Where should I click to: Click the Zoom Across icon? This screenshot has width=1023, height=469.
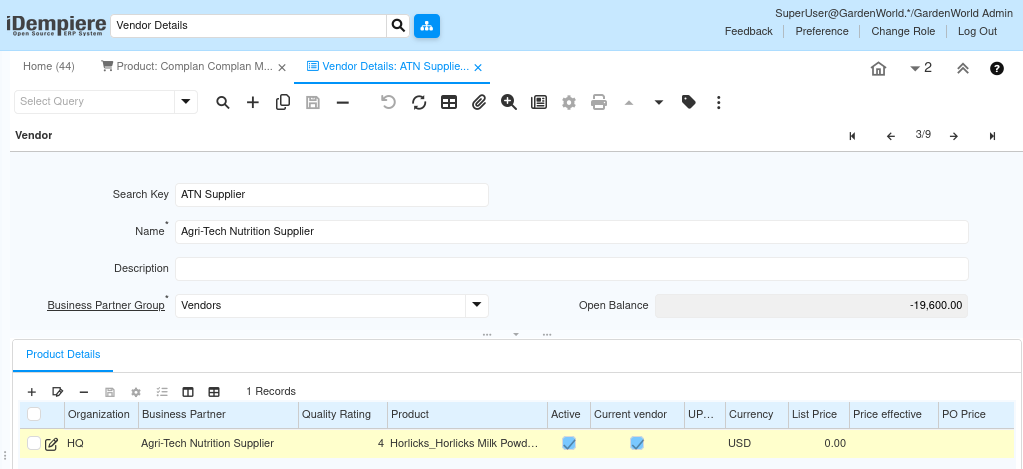coord(509,102)
